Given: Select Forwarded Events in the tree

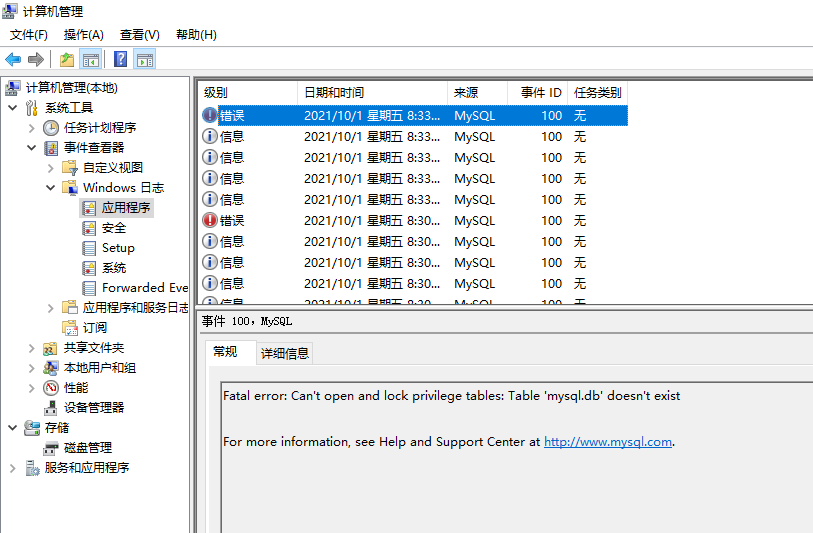Looking at the screenshot, I should [145, 288].
